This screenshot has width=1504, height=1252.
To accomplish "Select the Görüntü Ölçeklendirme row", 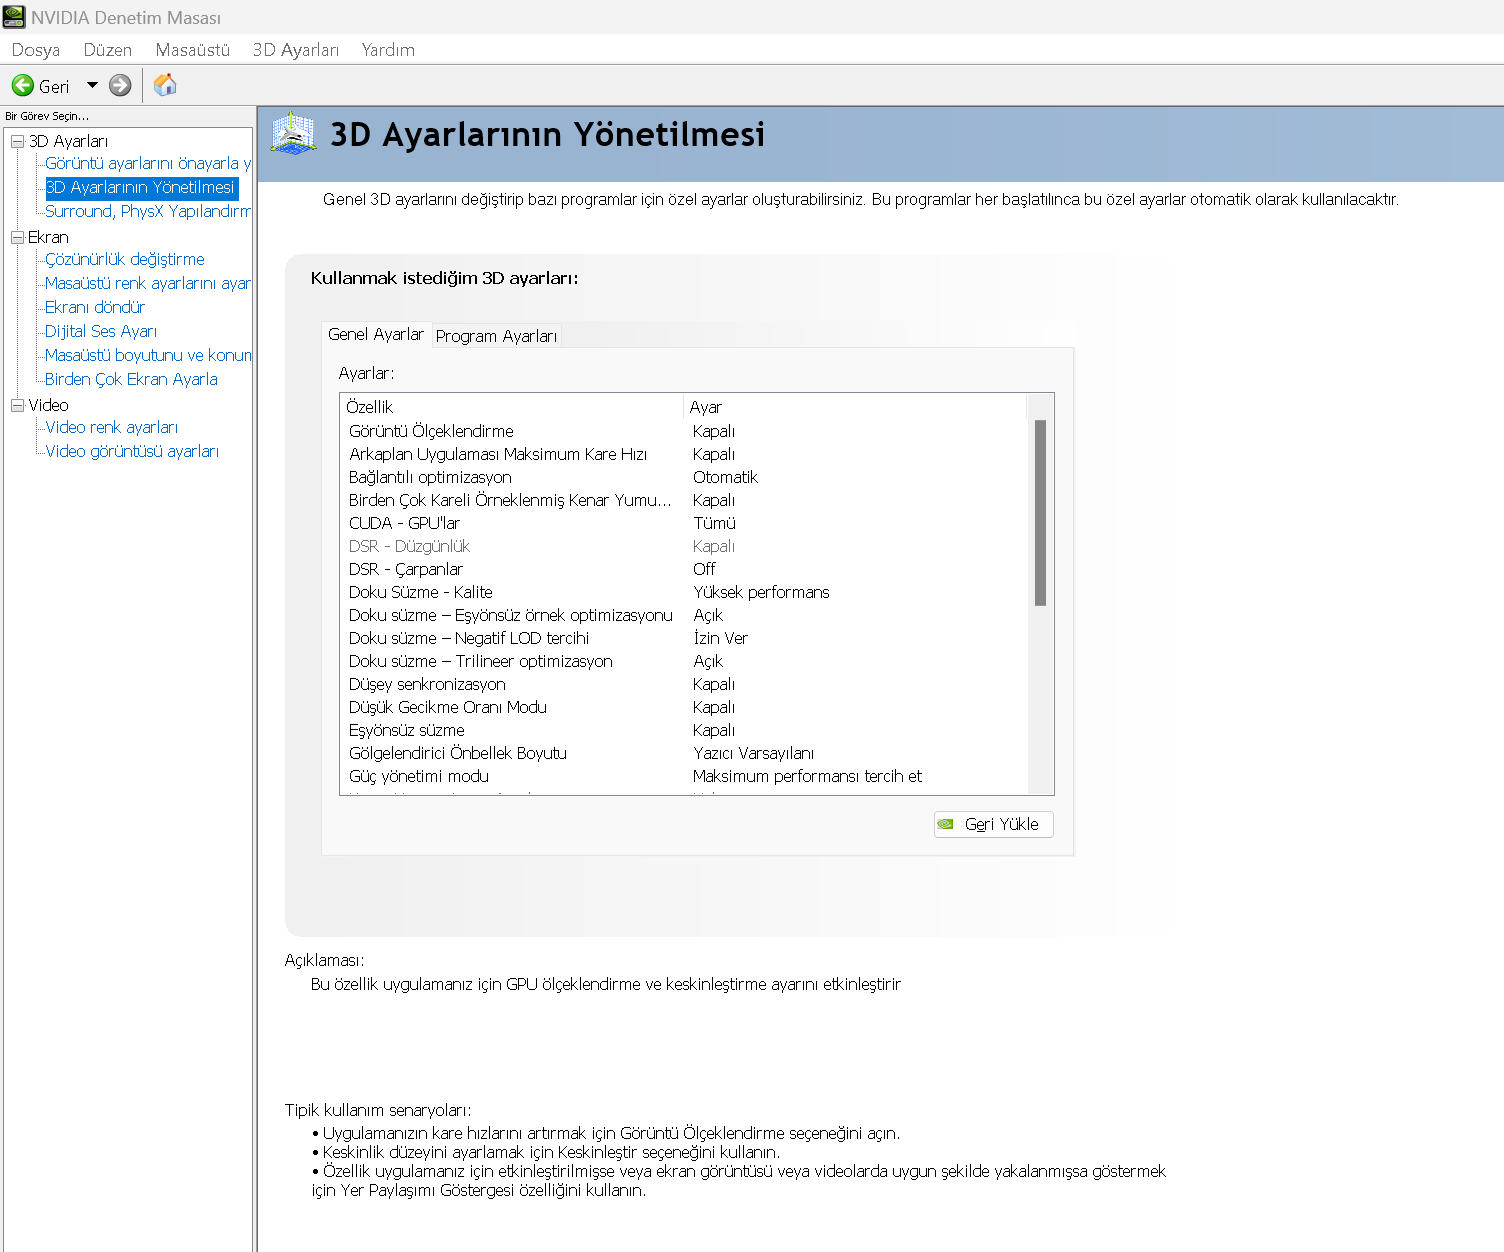I will pos(684,431).
